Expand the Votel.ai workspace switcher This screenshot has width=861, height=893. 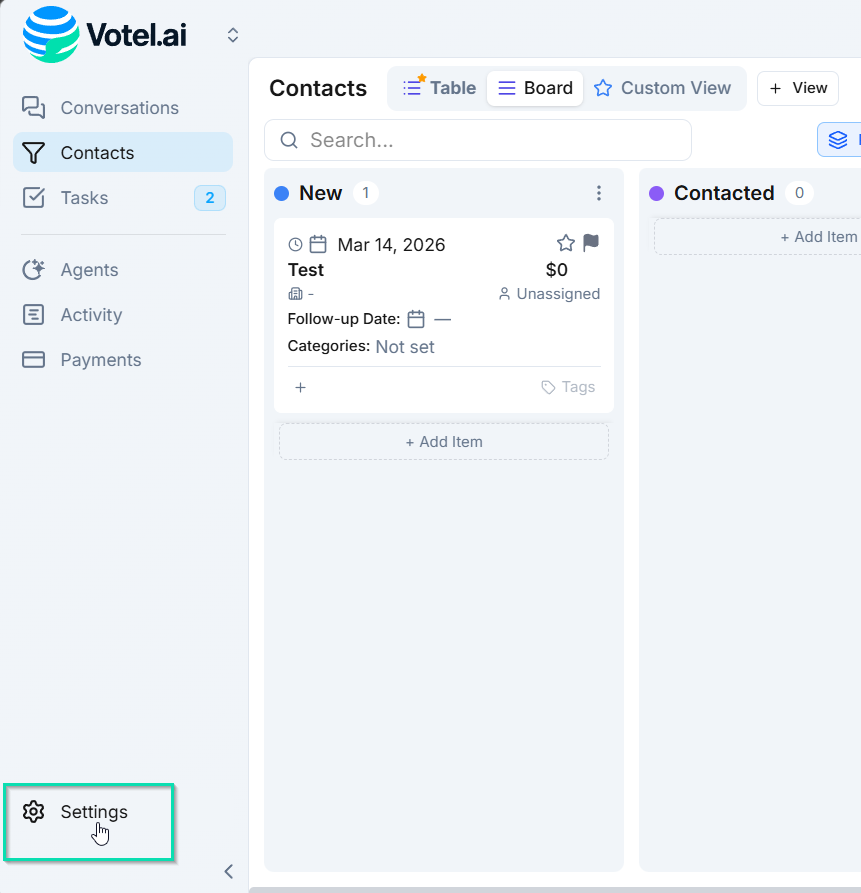[x=233, y=36]
